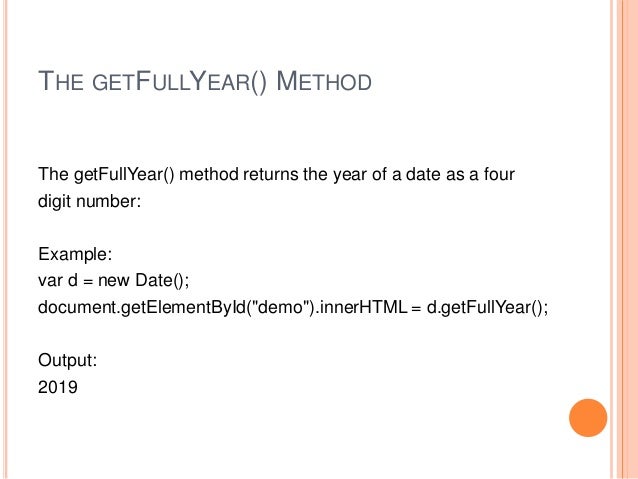Click the word 'getFullYear()' in description
This screenshot has width=638, height=479.
point(124,174)
